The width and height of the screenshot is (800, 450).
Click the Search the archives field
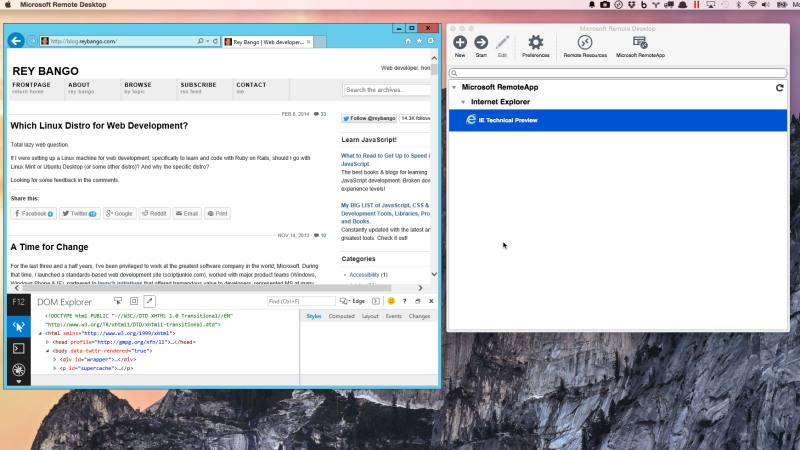(x=387, y=90)
